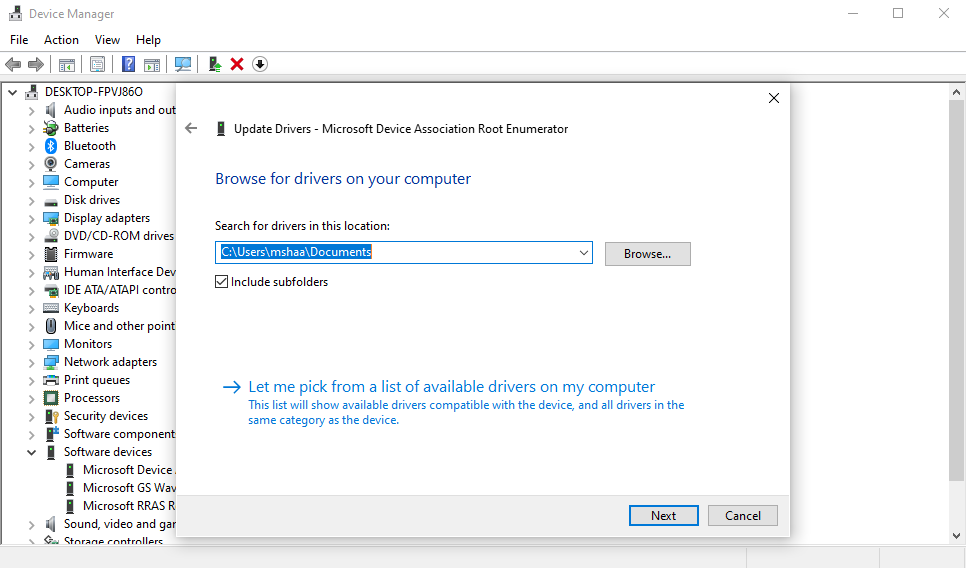966x568 pixels.
Task: Click Scan for hardware changes icon
Action: click(x=183, y=64)
